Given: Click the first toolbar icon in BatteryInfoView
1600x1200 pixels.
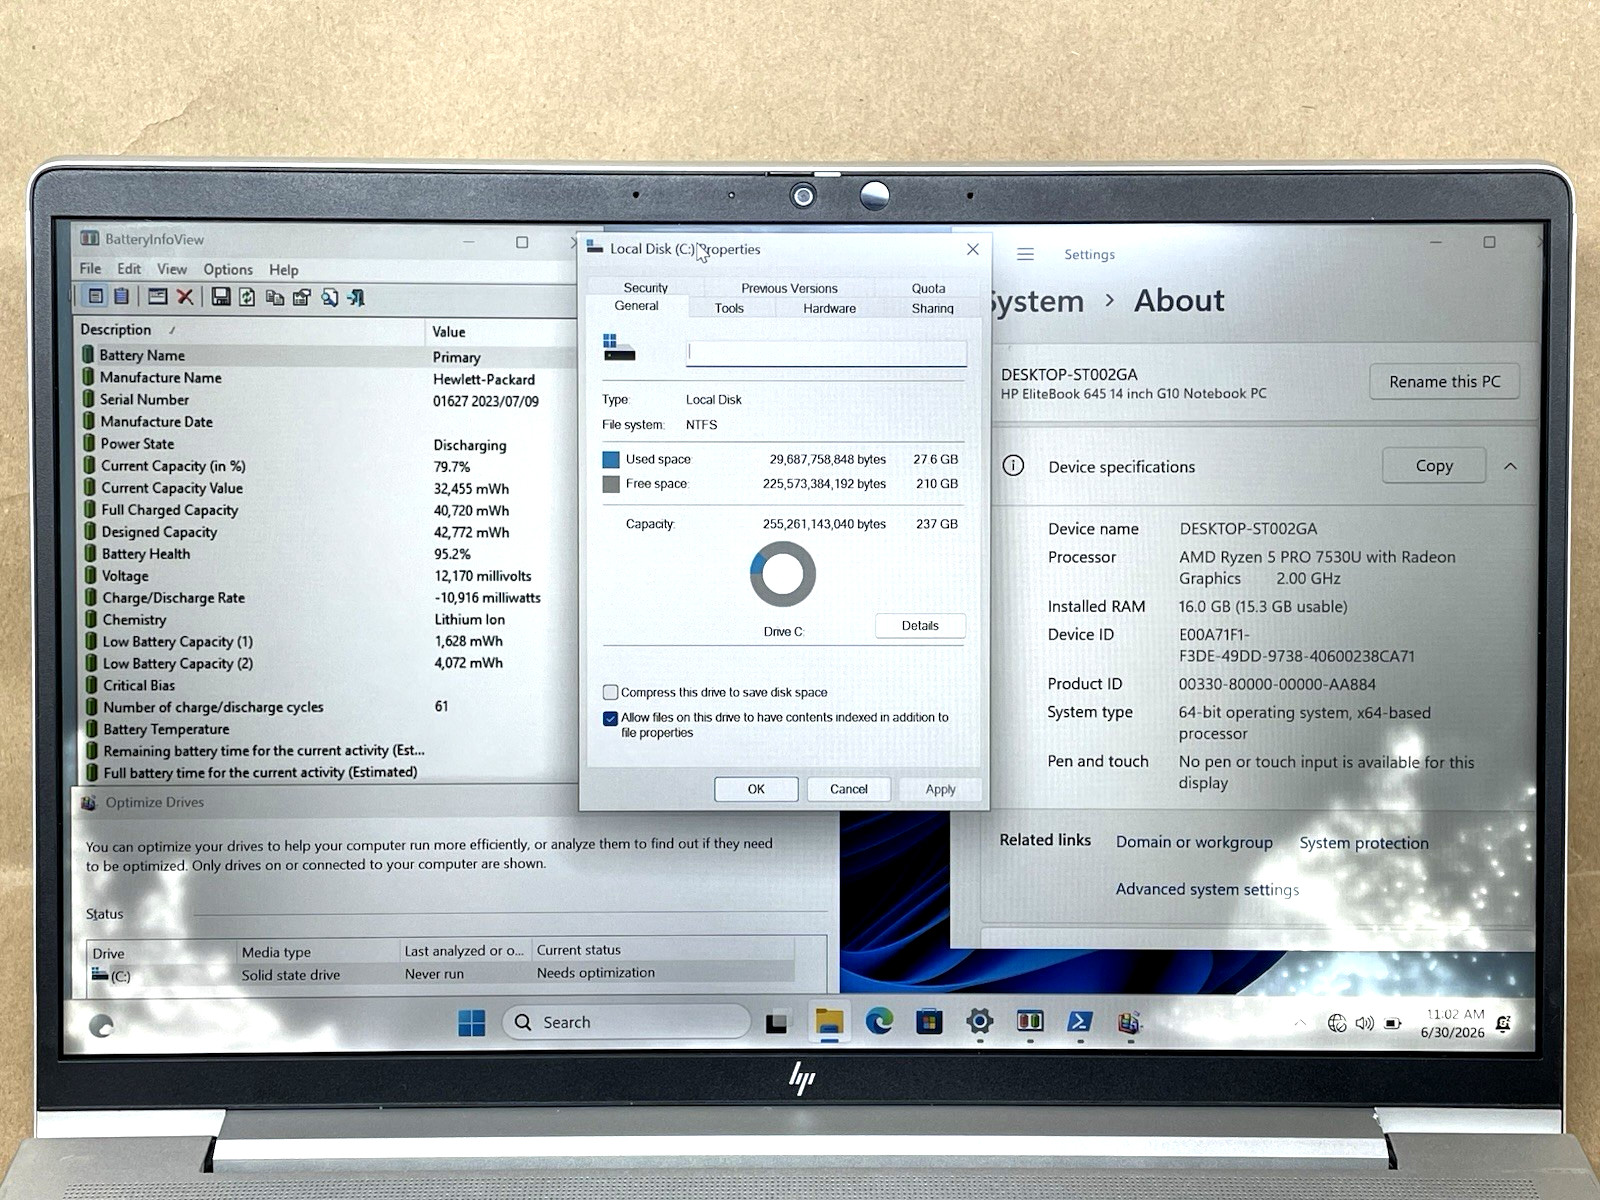Looking at the screenshot, I should tap(96, 296).
